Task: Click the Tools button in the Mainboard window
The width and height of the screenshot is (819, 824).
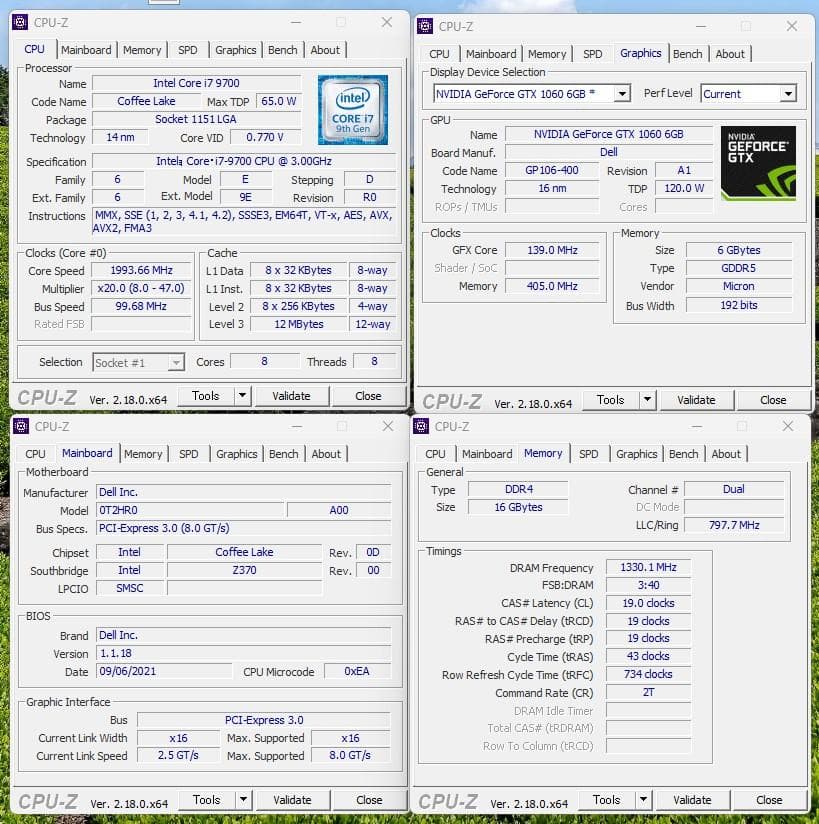Action: [207, 800]
